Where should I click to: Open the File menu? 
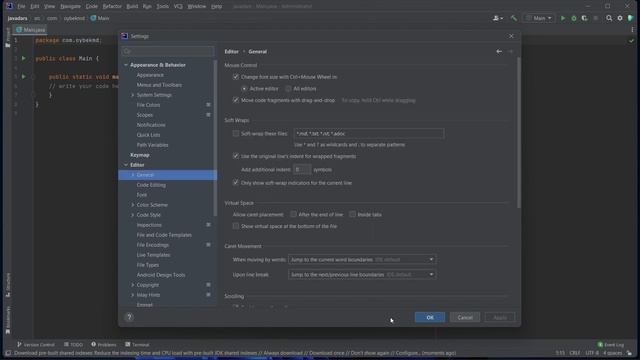point(21,6)
